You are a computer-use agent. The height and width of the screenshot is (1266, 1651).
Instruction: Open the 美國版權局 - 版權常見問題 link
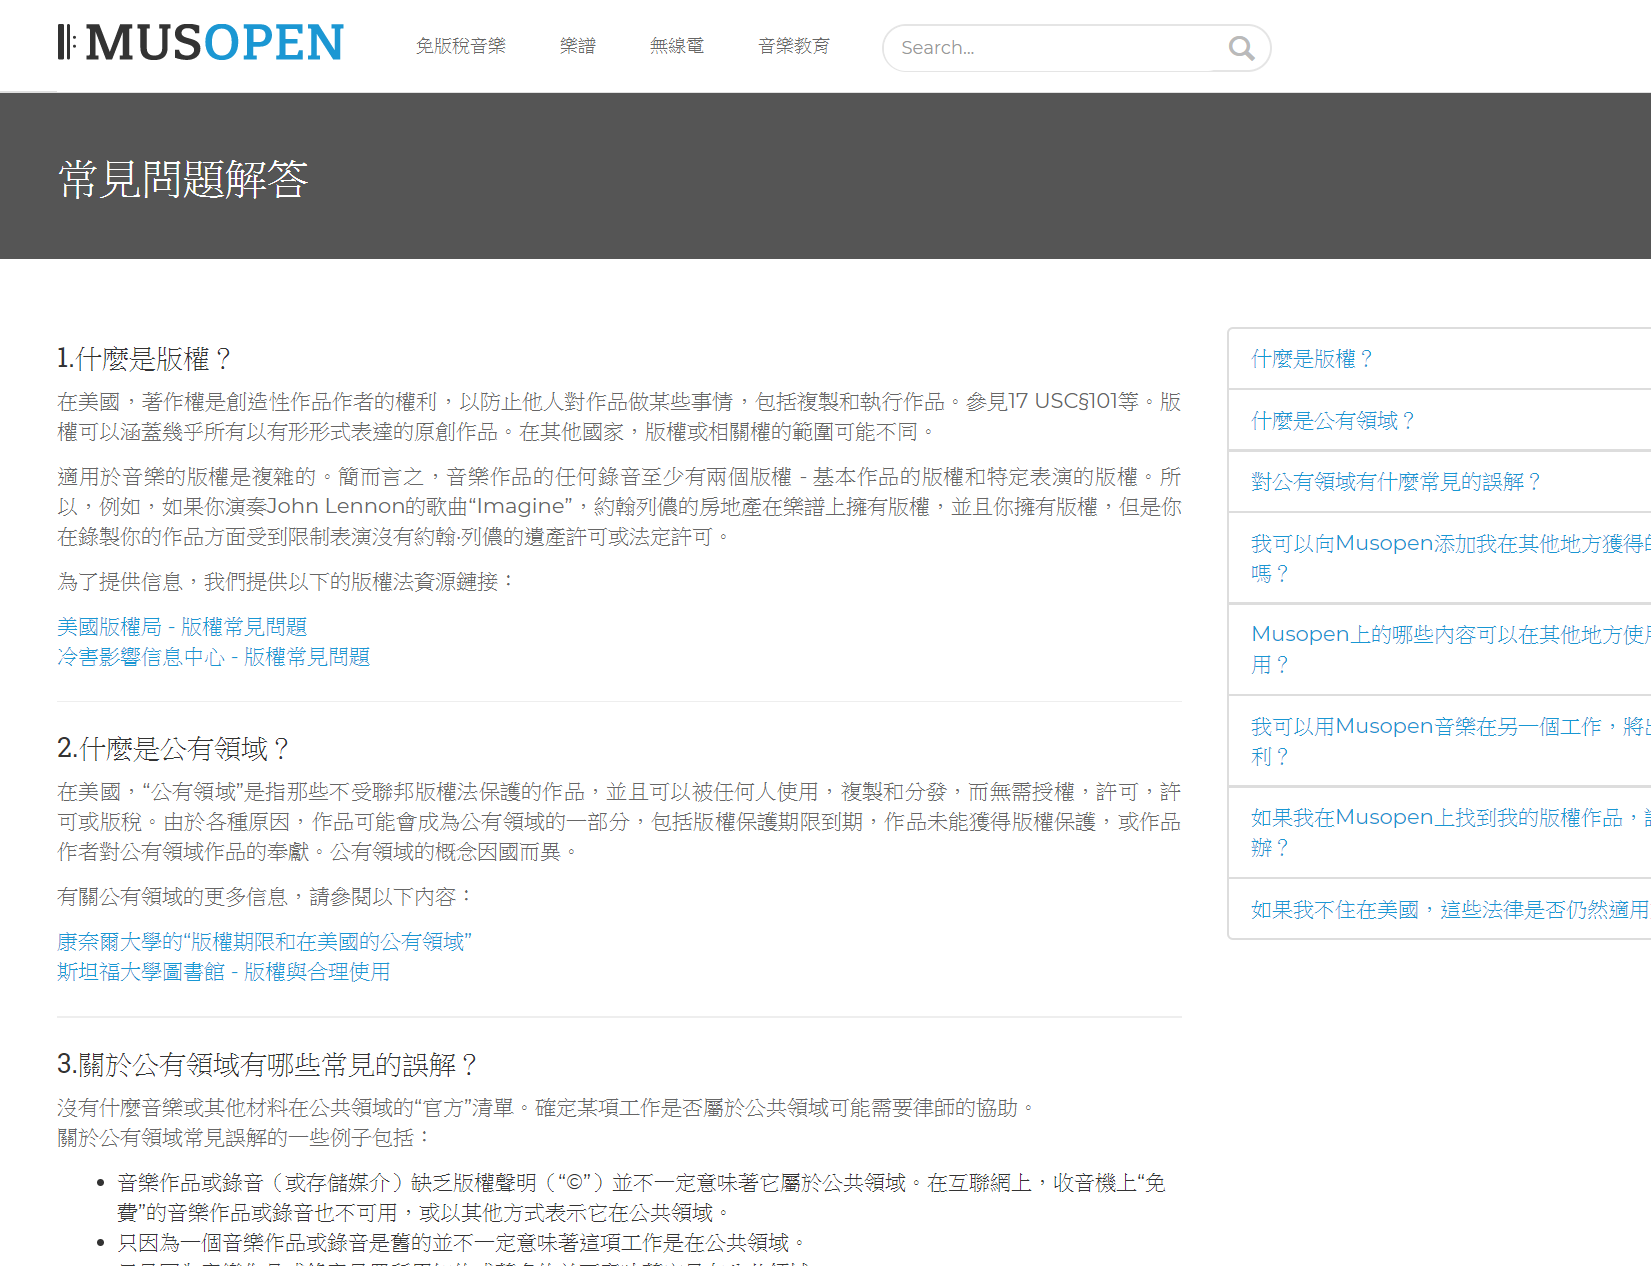(182, 627)
